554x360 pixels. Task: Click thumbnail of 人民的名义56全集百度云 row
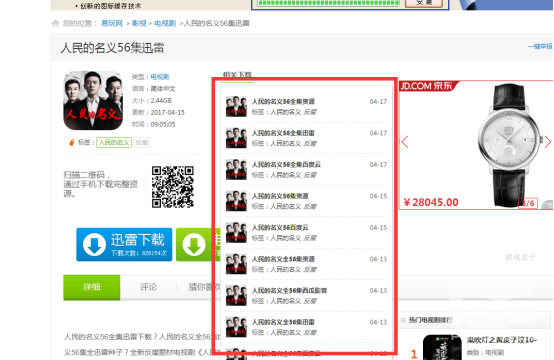(x=236, y=169)
